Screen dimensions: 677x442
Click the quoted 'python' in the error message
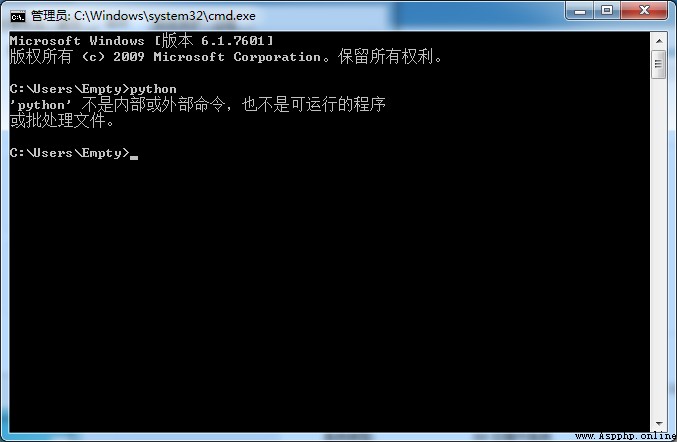click(41, 105)
